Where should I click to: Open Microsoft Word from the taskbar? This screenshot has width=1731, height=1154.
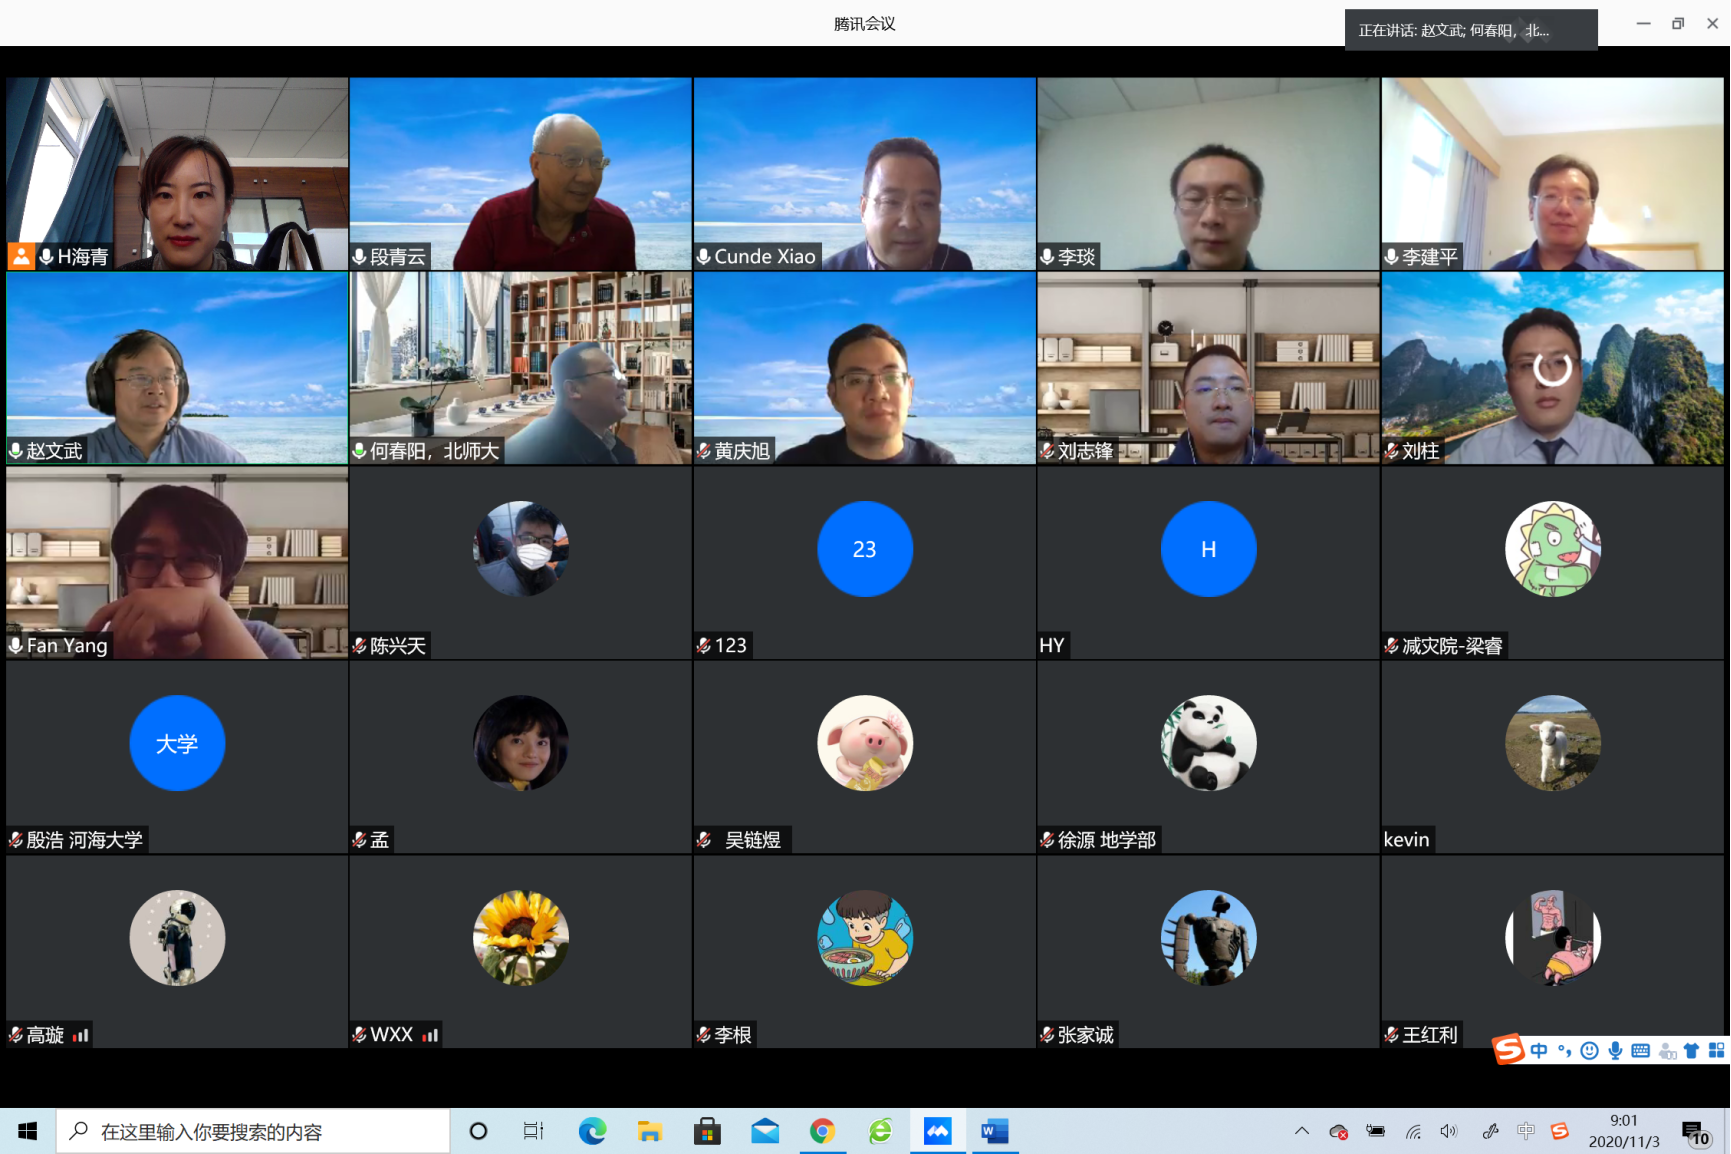tap(994, 1131)
